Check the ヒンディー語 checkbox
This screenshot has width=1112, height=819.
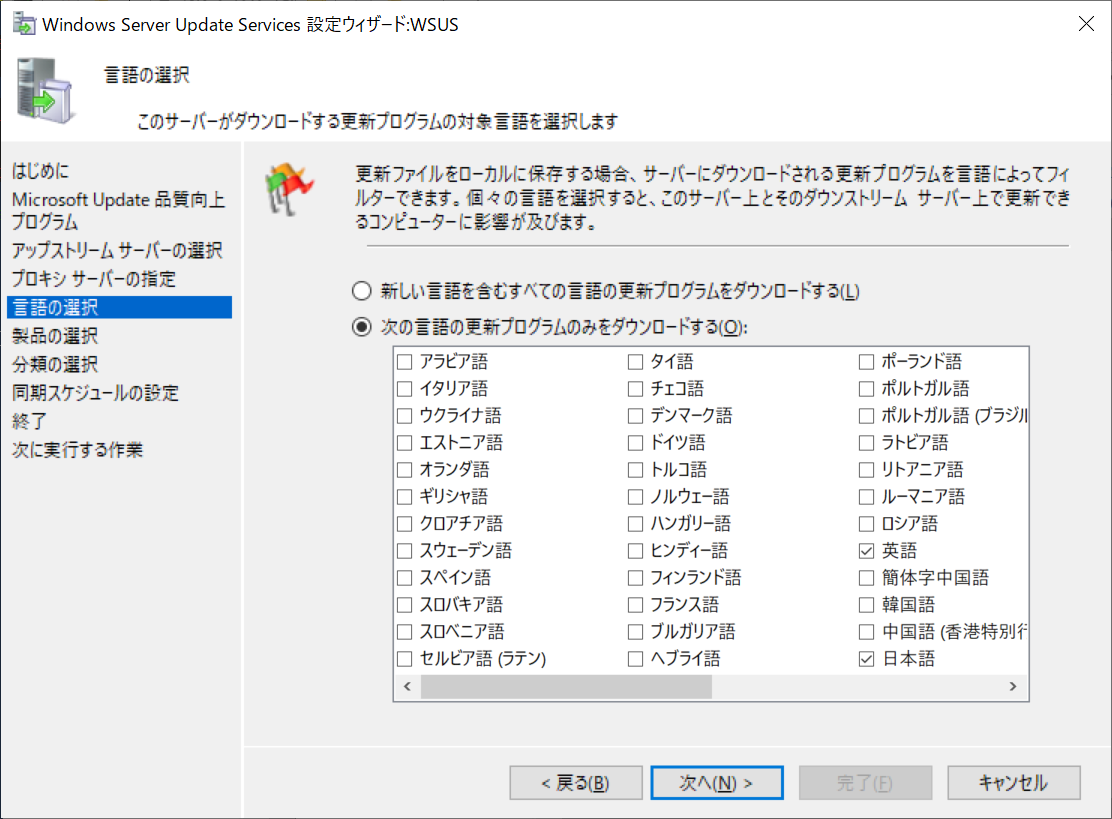pyautogui.click(x=635, y=550)
